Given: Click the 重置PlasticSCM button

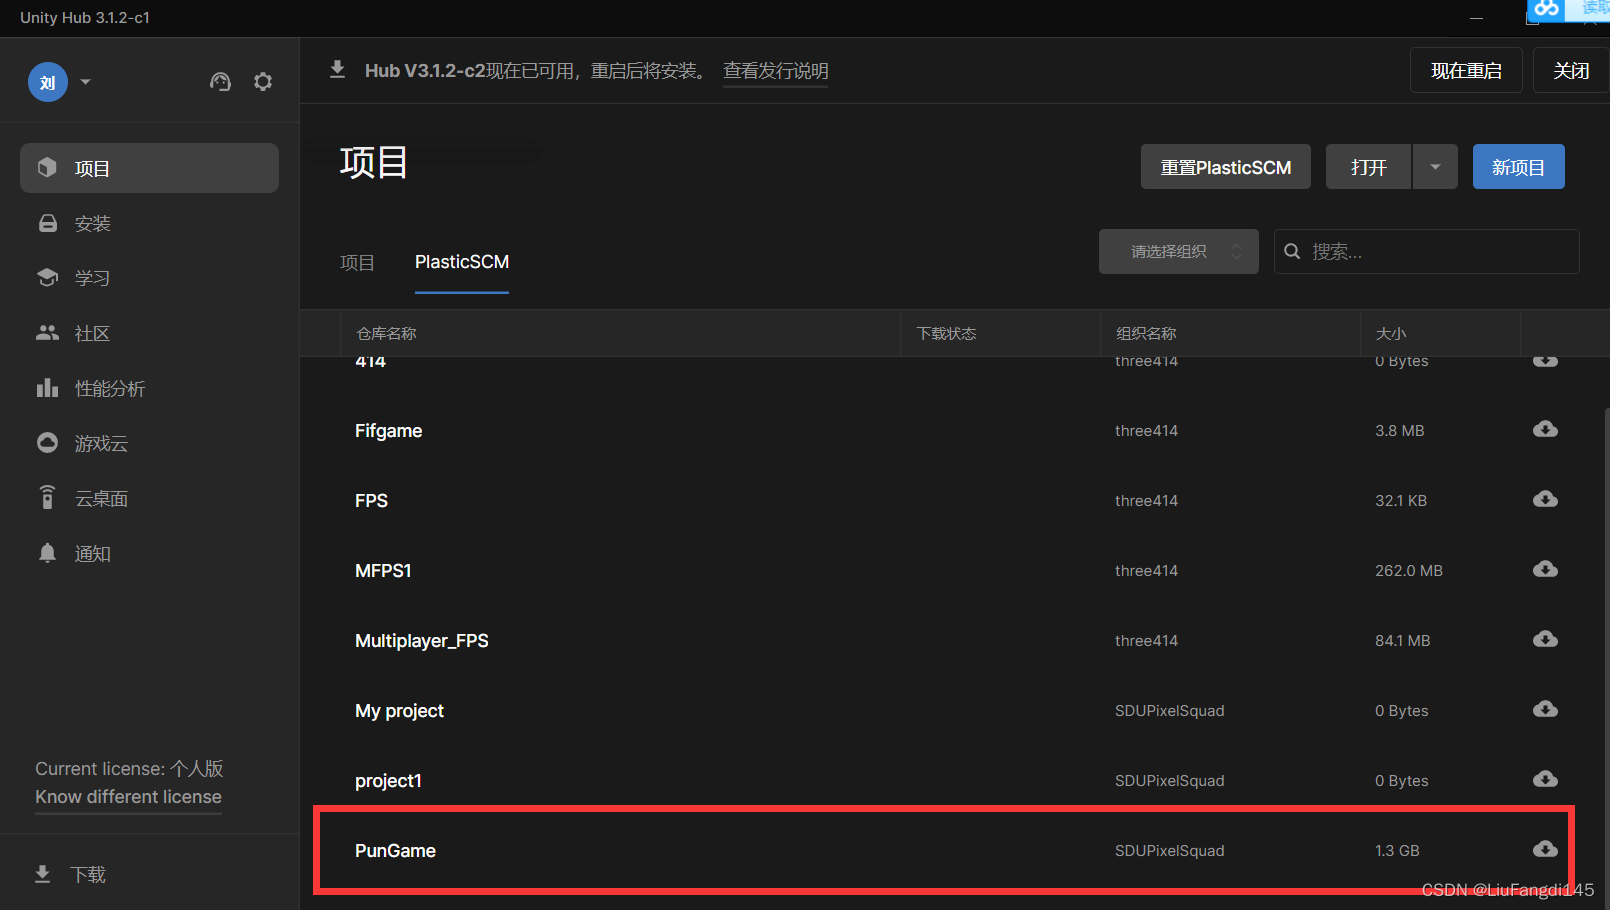Looking at the screenshot, I should click(x=1226, y=166).
